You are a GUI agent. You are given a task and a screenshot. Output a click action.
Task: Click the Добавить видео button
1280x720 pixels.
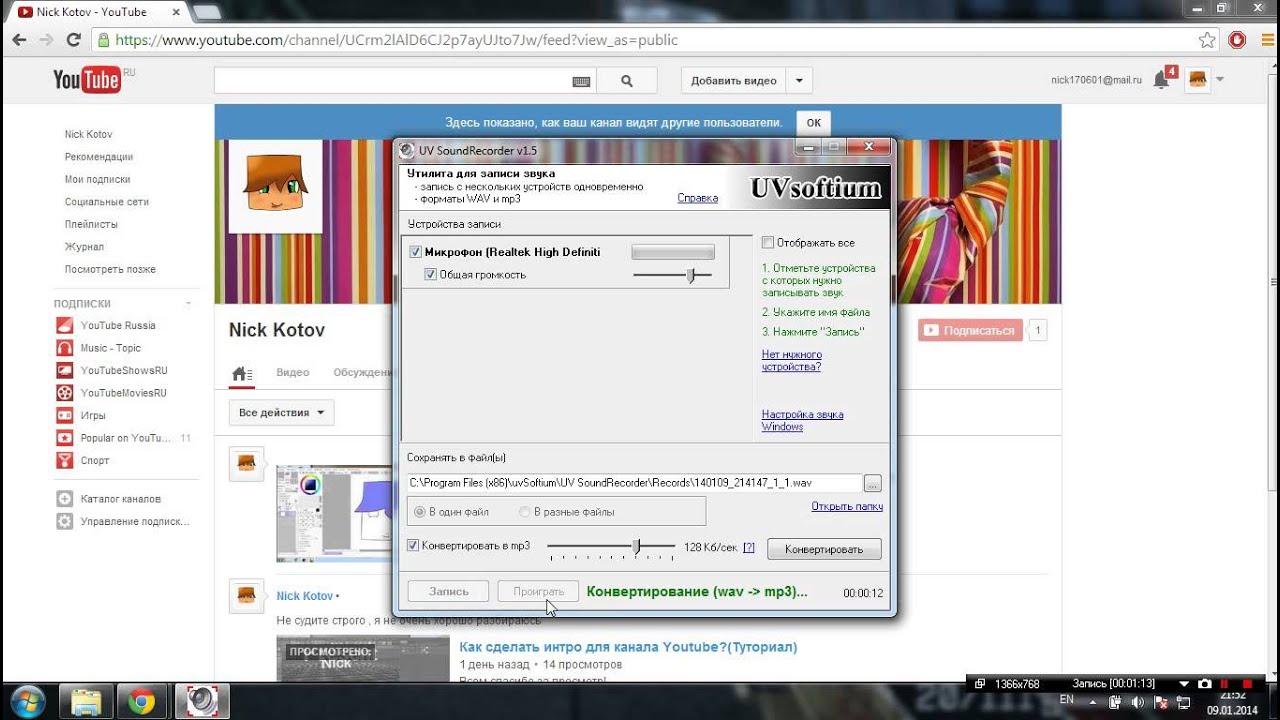734,81
